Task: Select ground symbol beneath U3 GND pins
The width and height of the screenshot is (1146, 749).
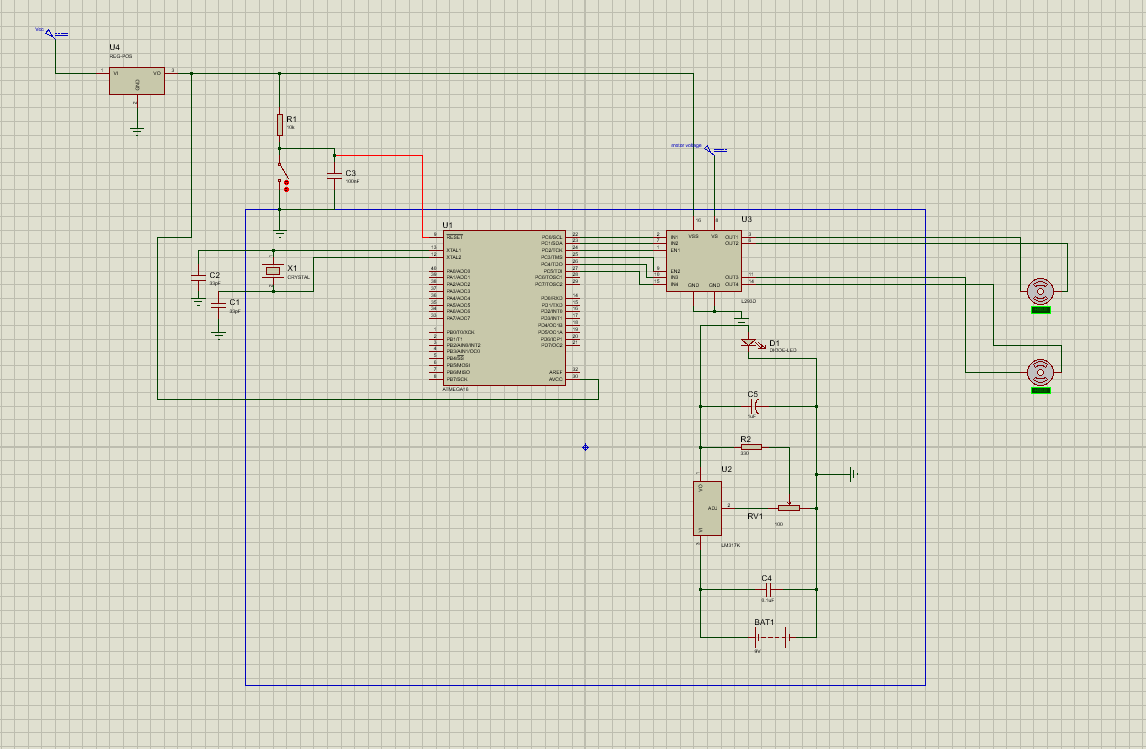Action: pos(741,321)
